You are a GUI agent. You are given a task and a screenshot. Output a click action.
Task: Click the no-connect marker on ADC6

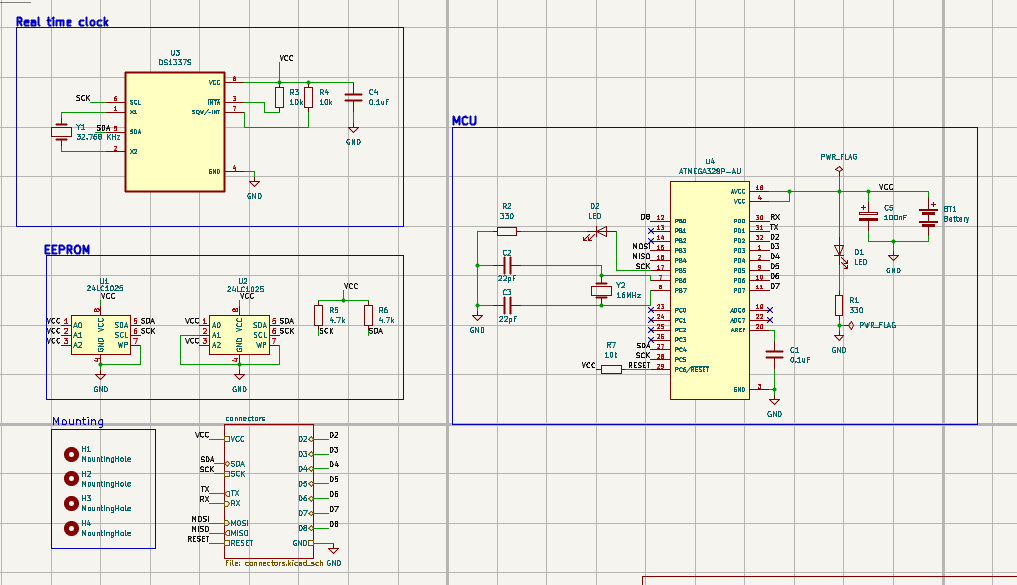click(770, 310)
